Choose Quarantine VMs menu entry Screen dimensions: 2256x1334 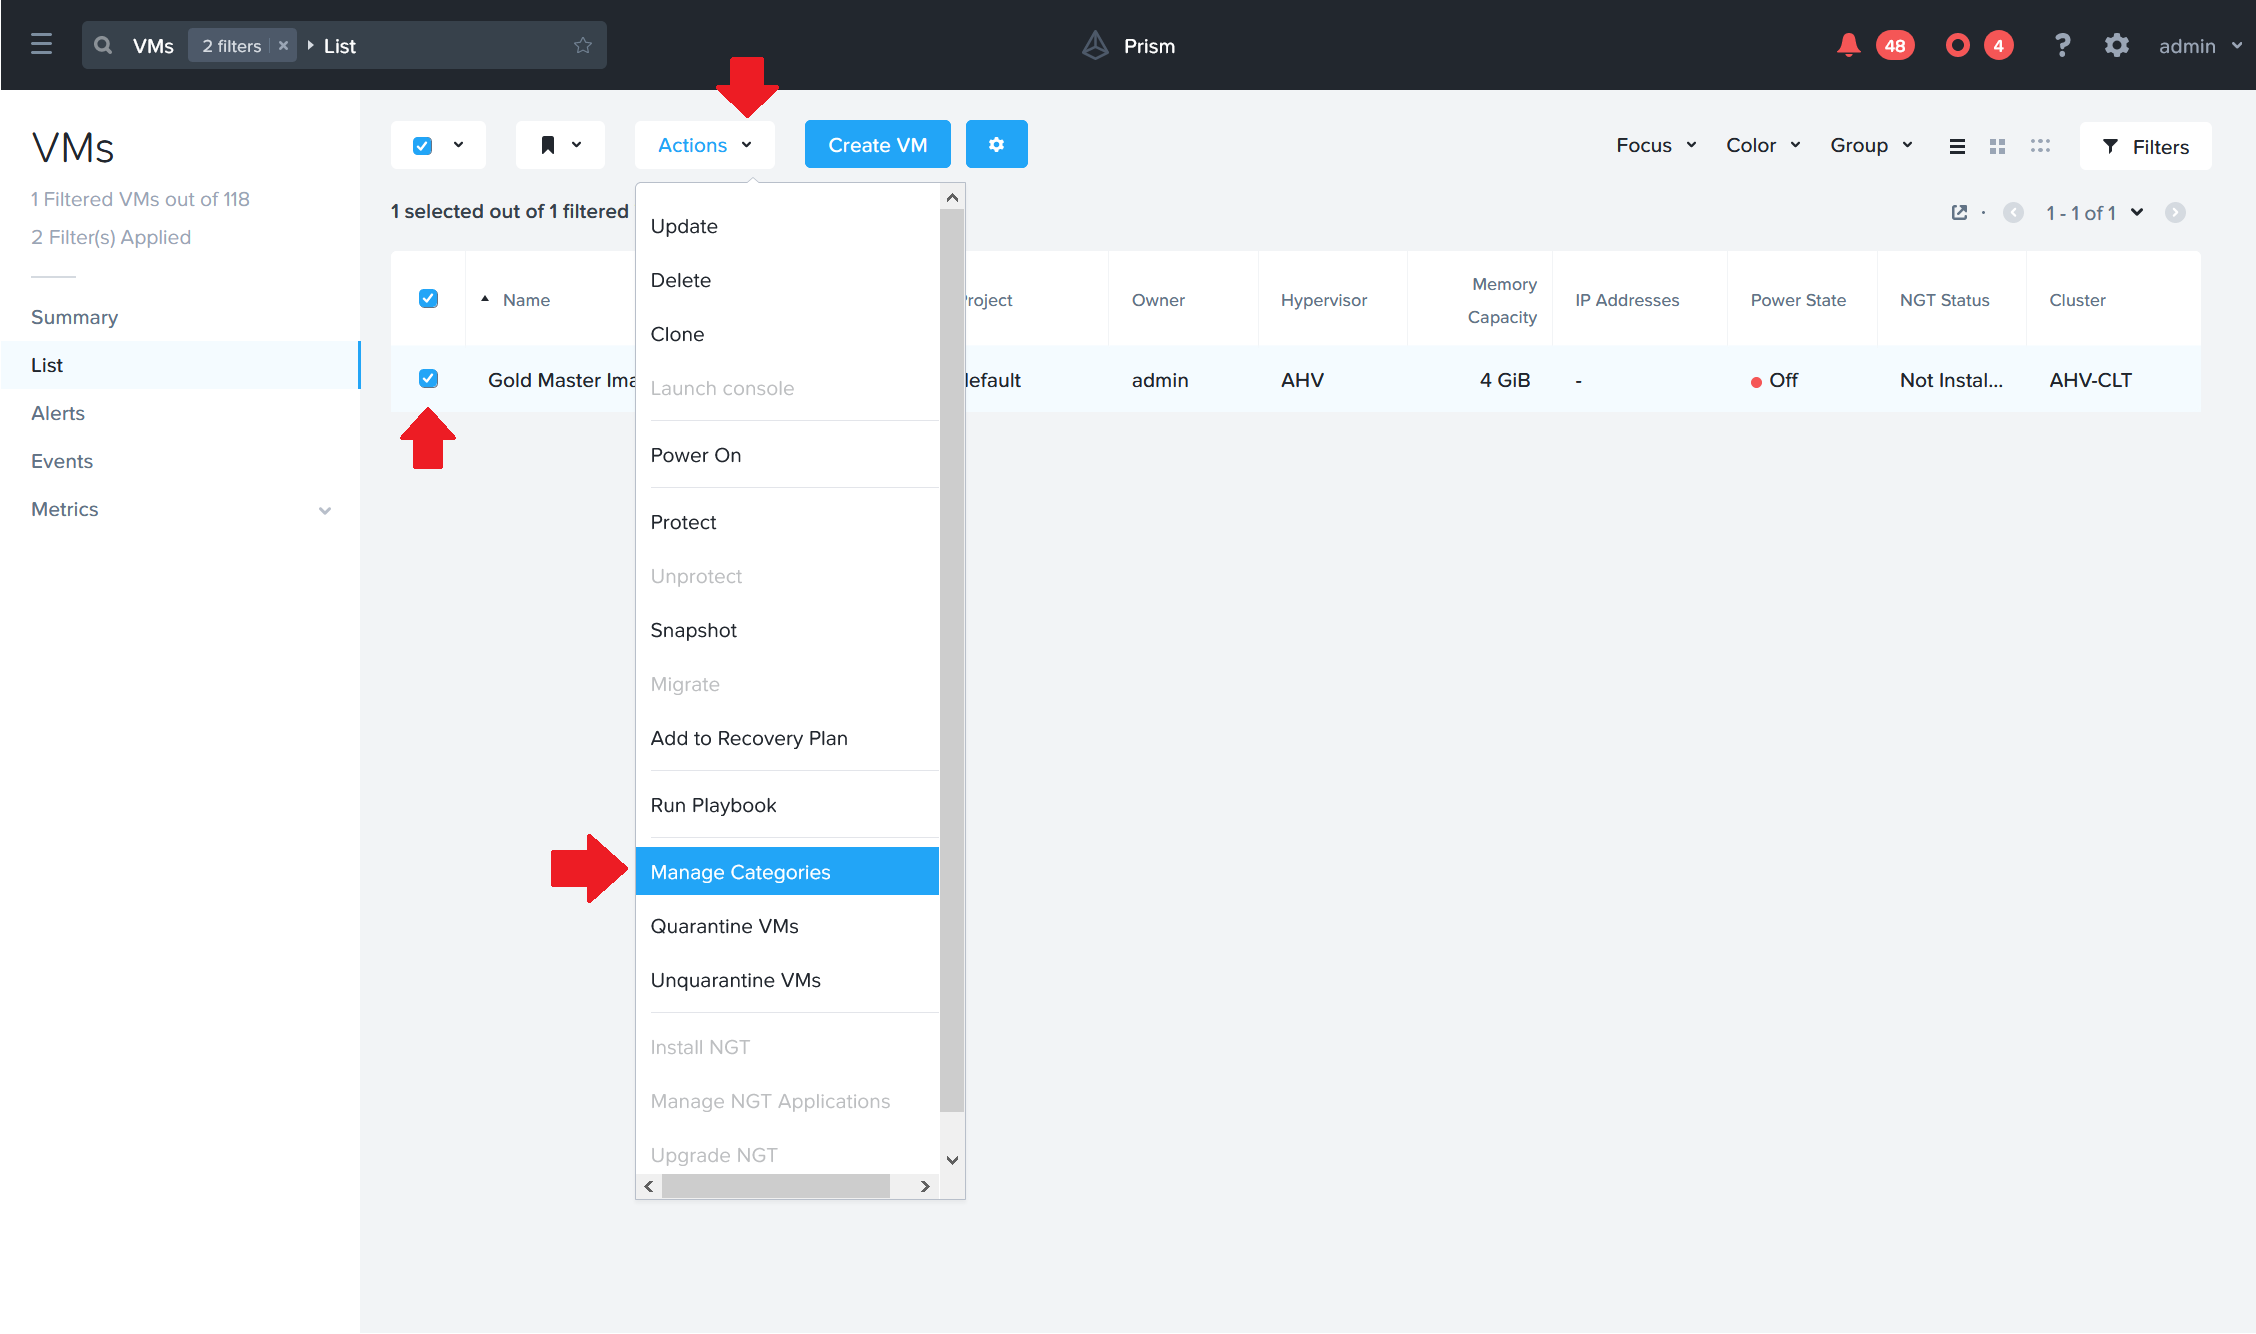pyautogui.click(x=787, y=926)
